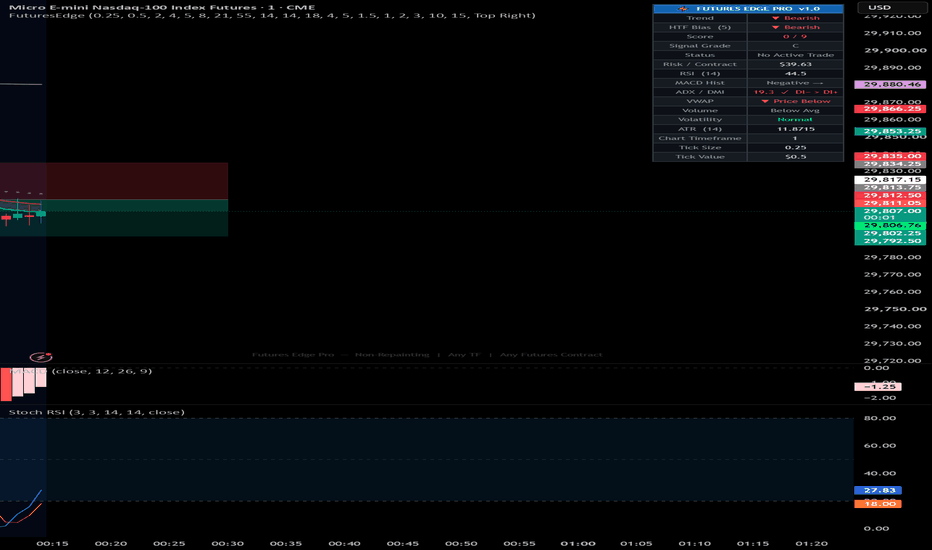Click the MACD -1.25 value label

pos(878,386)
